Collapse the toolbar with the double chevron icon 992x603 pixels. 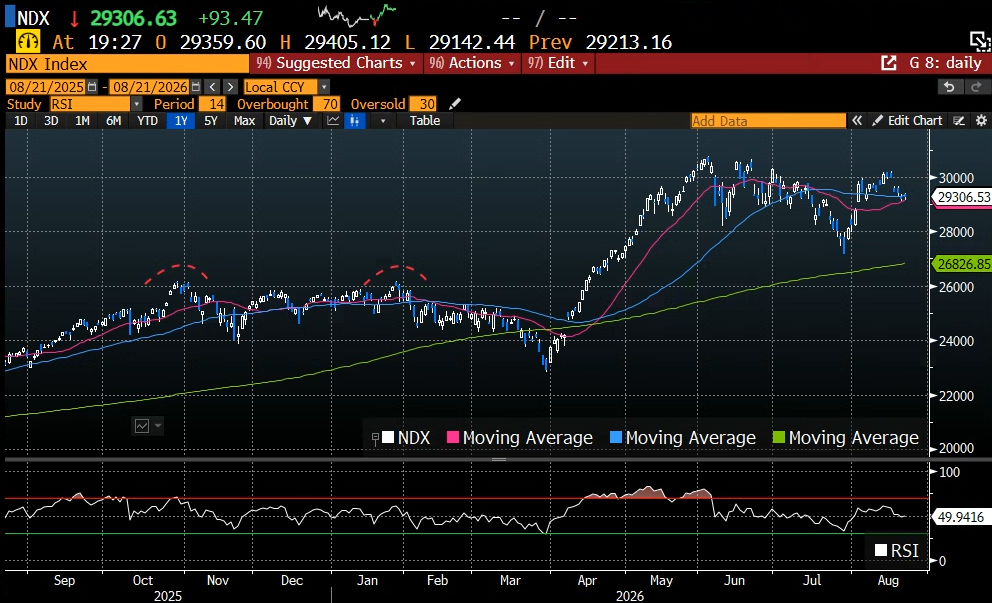click(857, 120)
